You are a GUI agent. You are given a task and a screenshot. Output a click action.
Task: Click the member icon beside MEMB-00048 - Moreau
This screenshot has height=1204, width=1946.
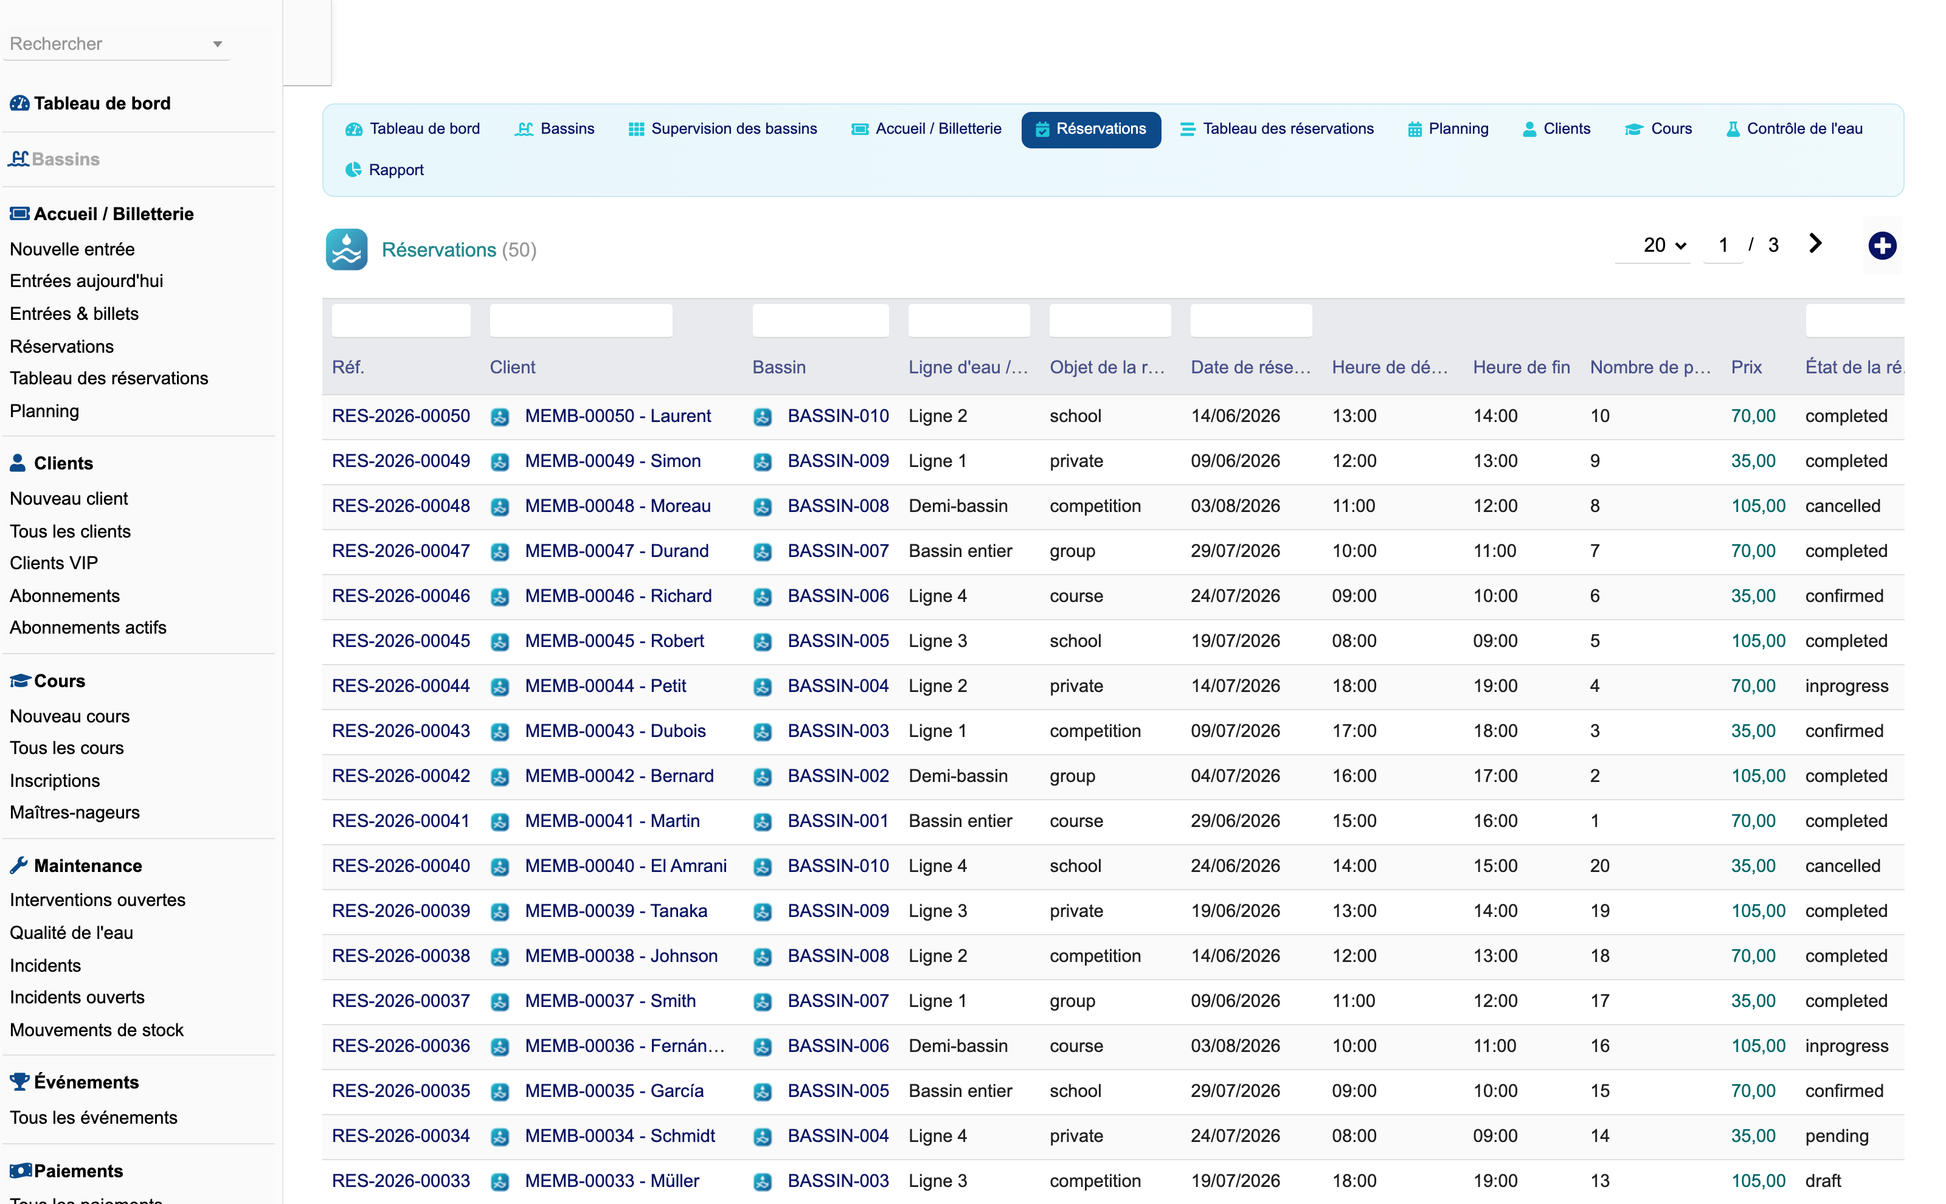click(500, 507)
